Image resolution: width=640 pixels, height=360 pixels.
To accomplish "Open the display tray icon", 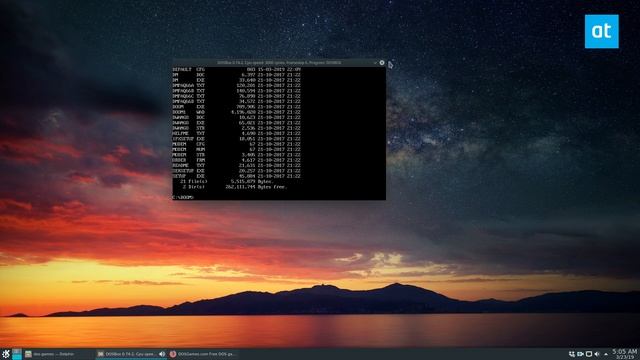I will tap(589, 354).
